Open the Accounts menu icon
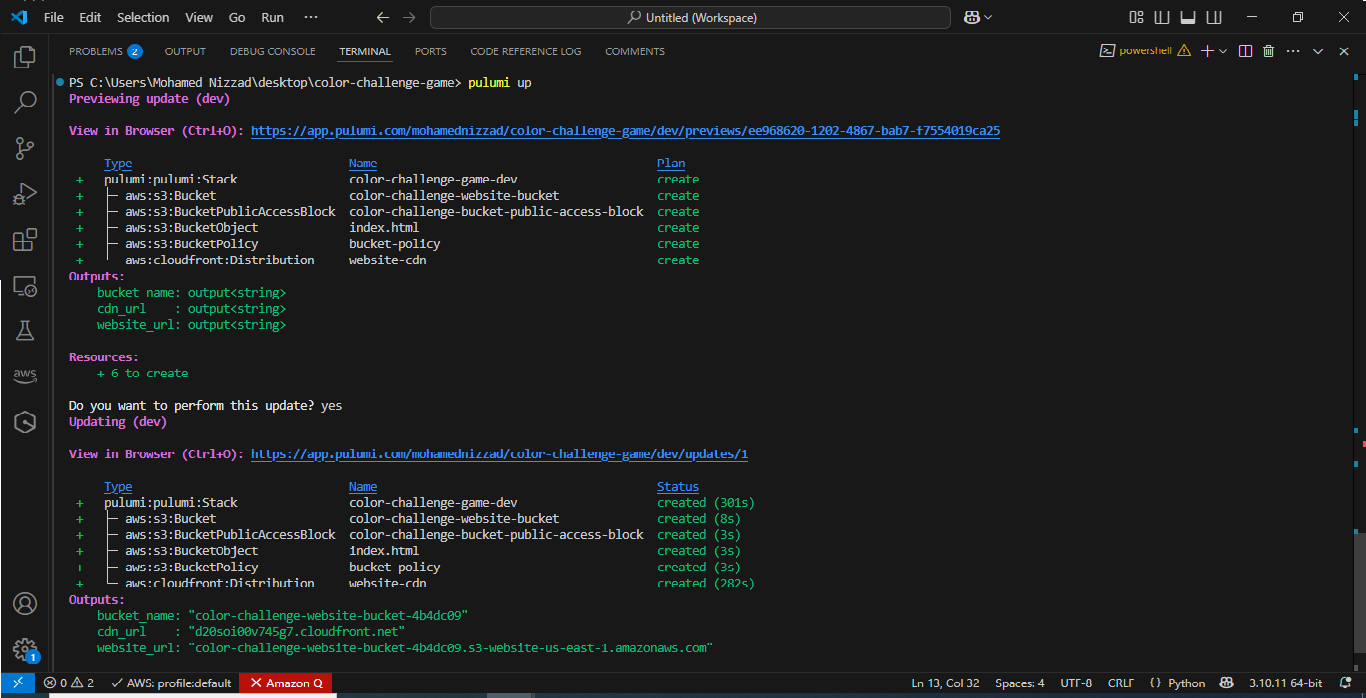 coord(25,604)
